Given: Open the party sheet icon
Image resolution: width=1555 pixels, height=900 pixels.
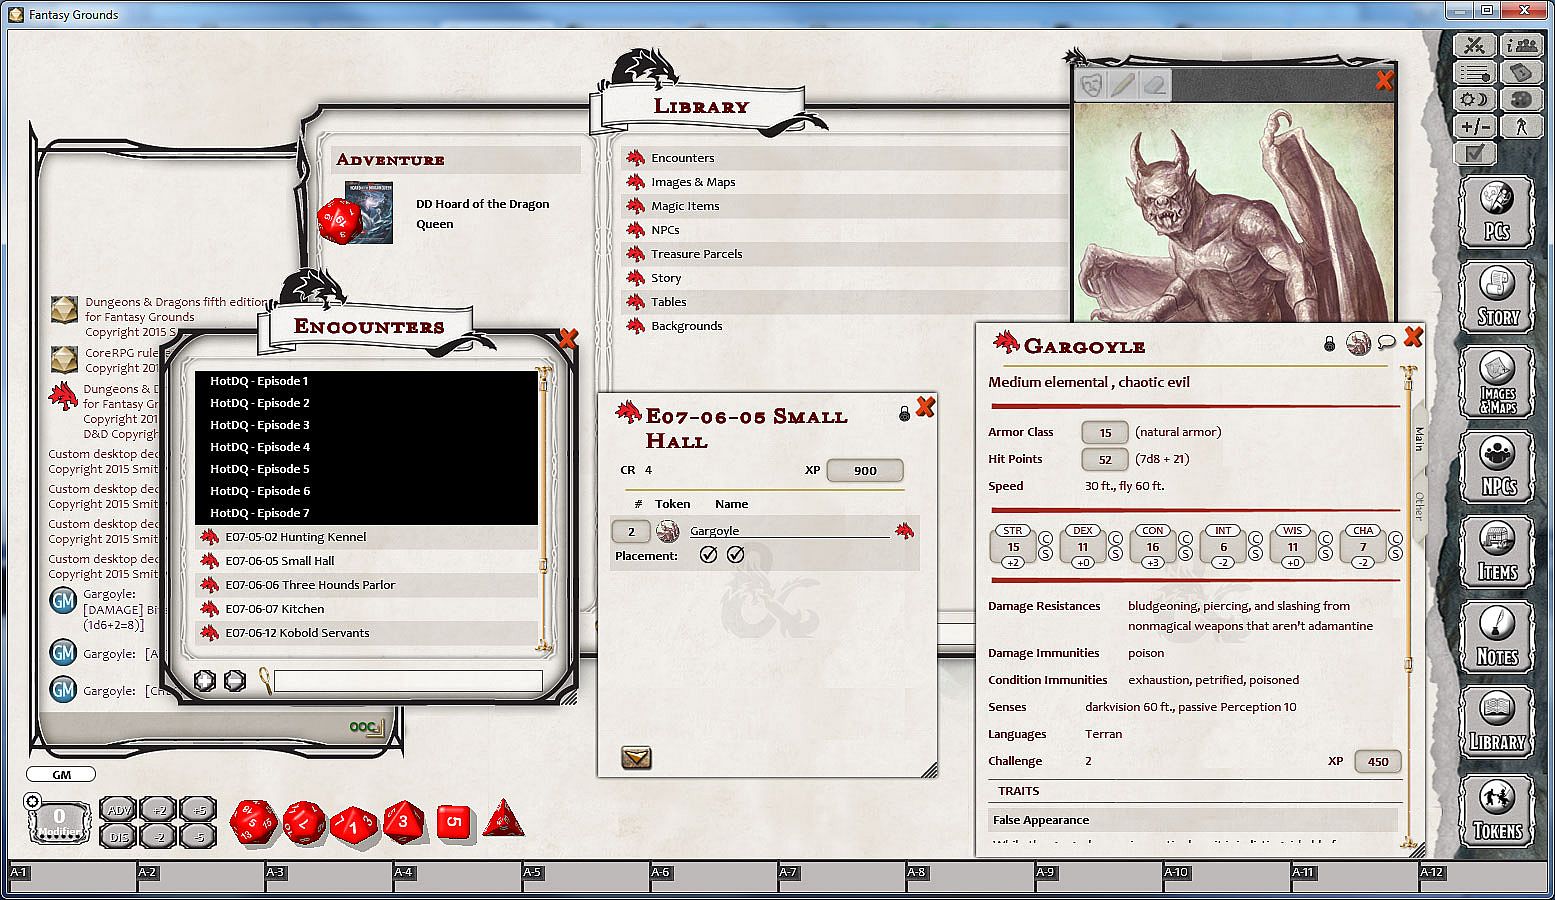Looking at the screenshot, I should point(1523,46).
